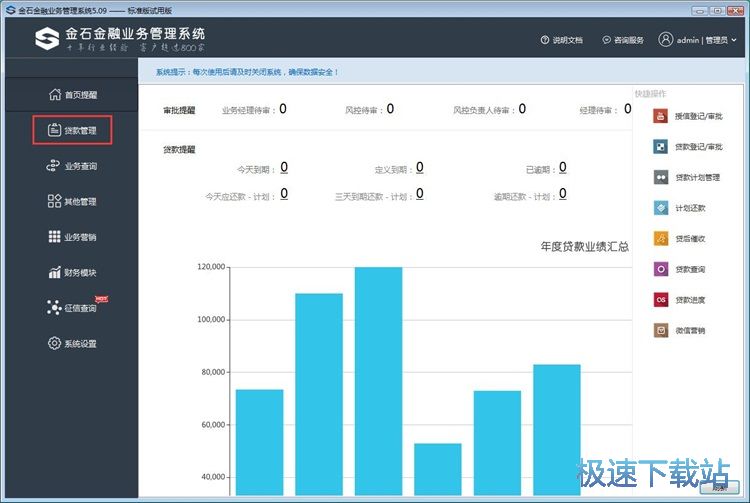The image size is (750, 503).
Task: Open the 贷款管理 sidebar menu
Action: [72, 130]
